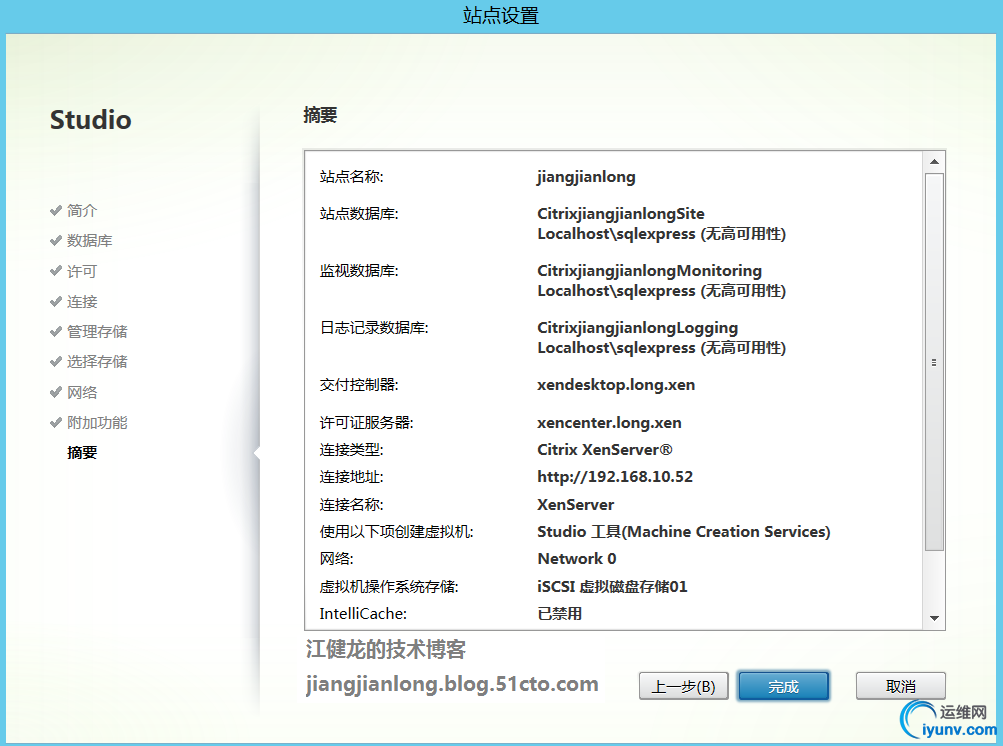This screenshot has height=746, width=1003.
Task: Click the 站点设置 window title
Action: point(501,15)
